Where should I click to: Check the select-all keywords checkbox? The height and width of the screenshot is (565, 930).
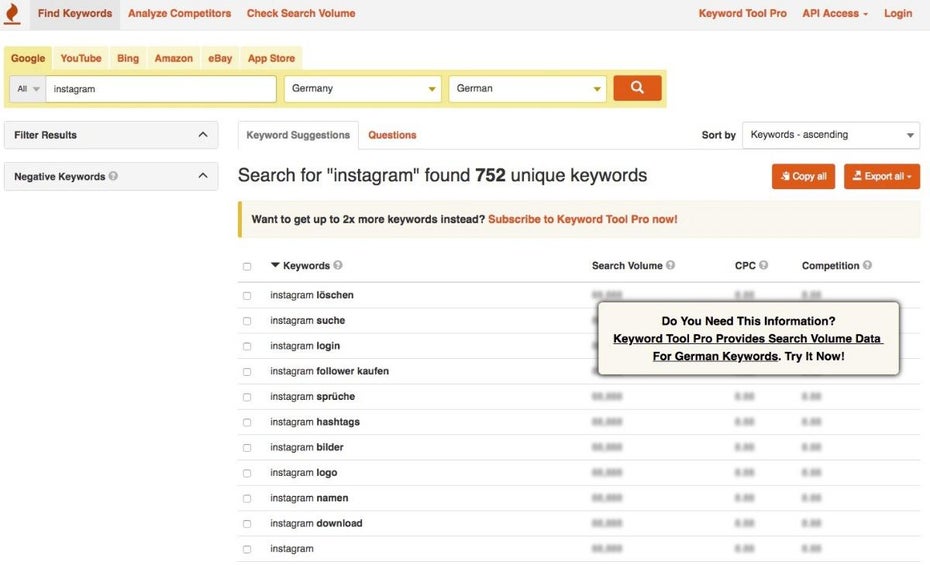[x=247, y=267]
